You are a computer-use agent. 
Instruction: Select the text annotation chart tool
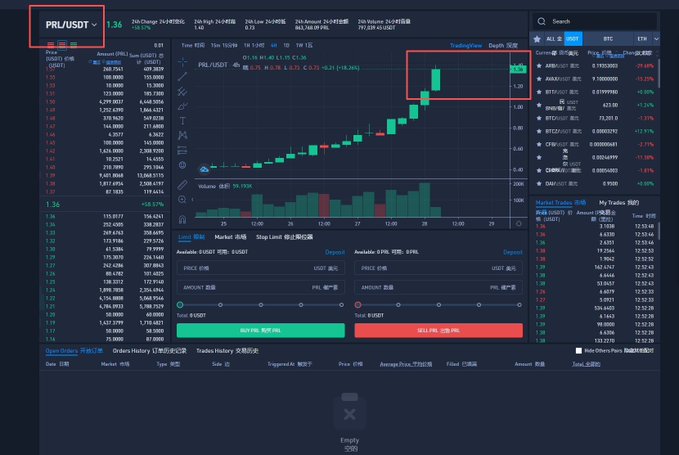point(182,121)
